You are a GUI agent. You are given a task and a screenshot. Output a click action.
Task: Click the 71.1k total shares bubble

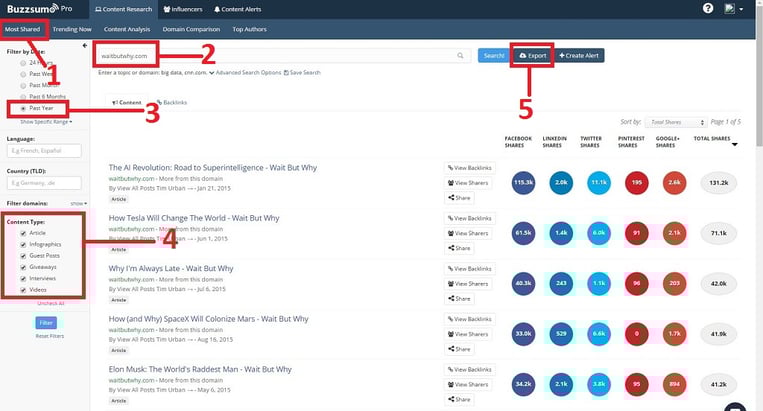pos(719,233)
